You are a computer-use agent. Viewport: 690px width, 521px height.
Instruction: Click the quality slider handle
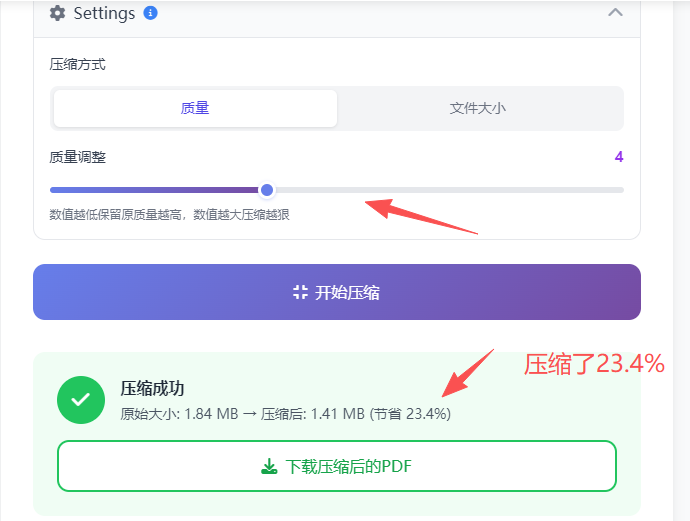coord(267,190)
